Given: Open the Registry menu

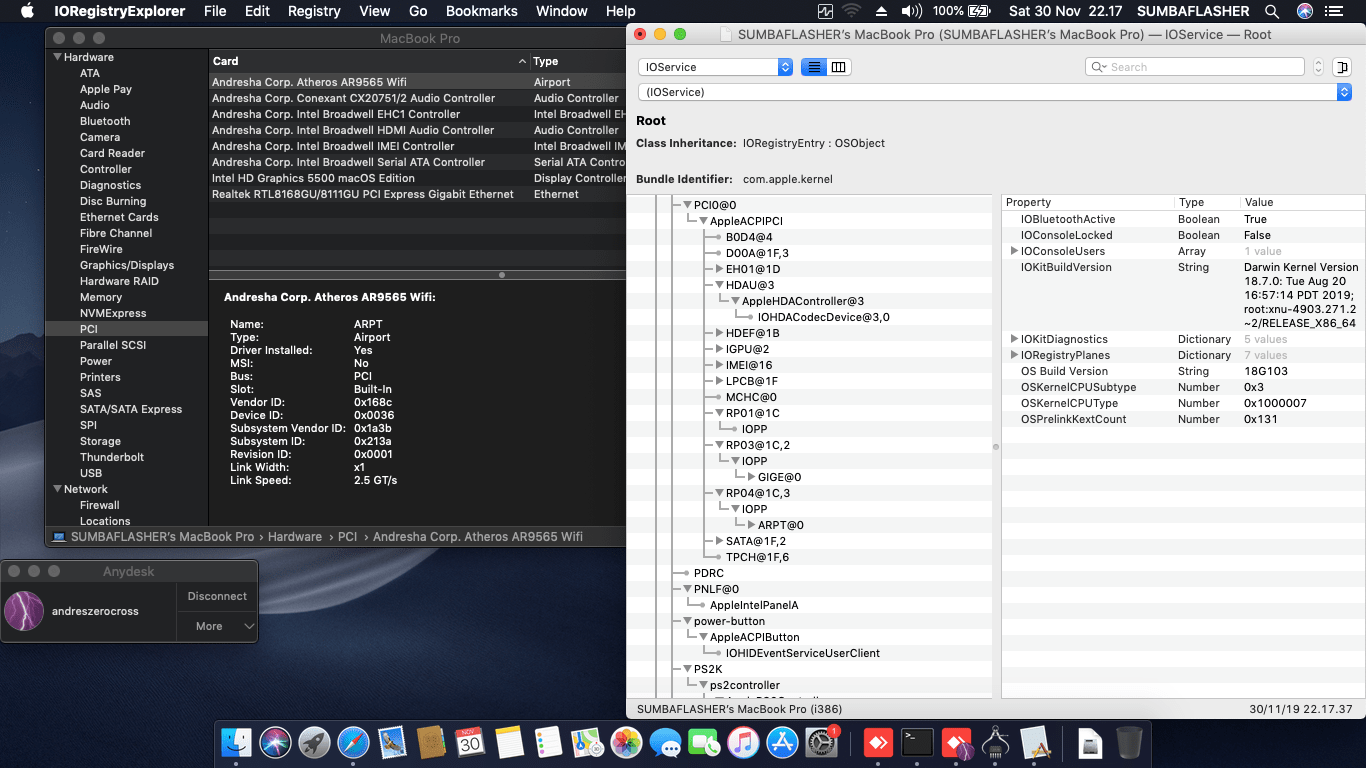Looking at the screenshot, I should (313, 11).
